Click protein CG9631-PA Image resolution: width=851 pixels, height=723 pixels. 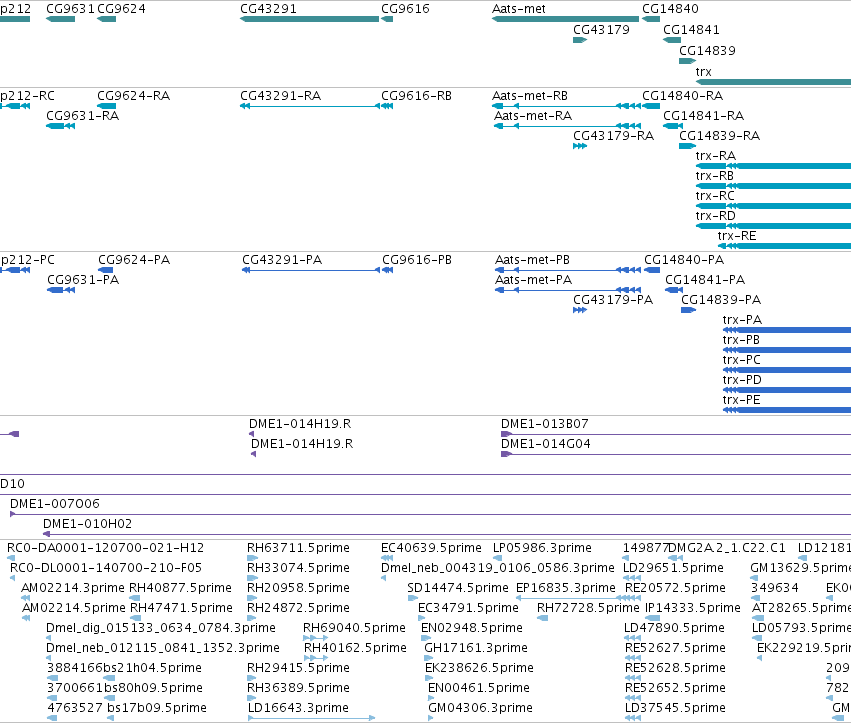[x=83, y=280]
